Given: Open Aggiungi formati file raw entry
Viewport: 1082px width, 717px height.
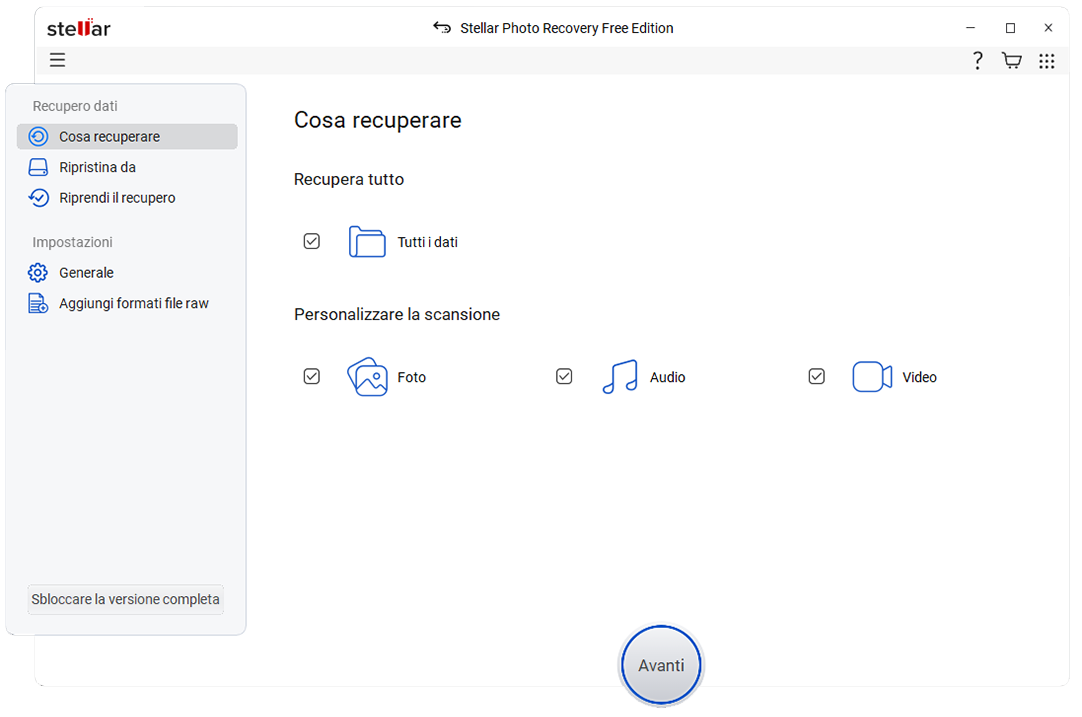Looking at the screenshot, I should click(127, 303).
